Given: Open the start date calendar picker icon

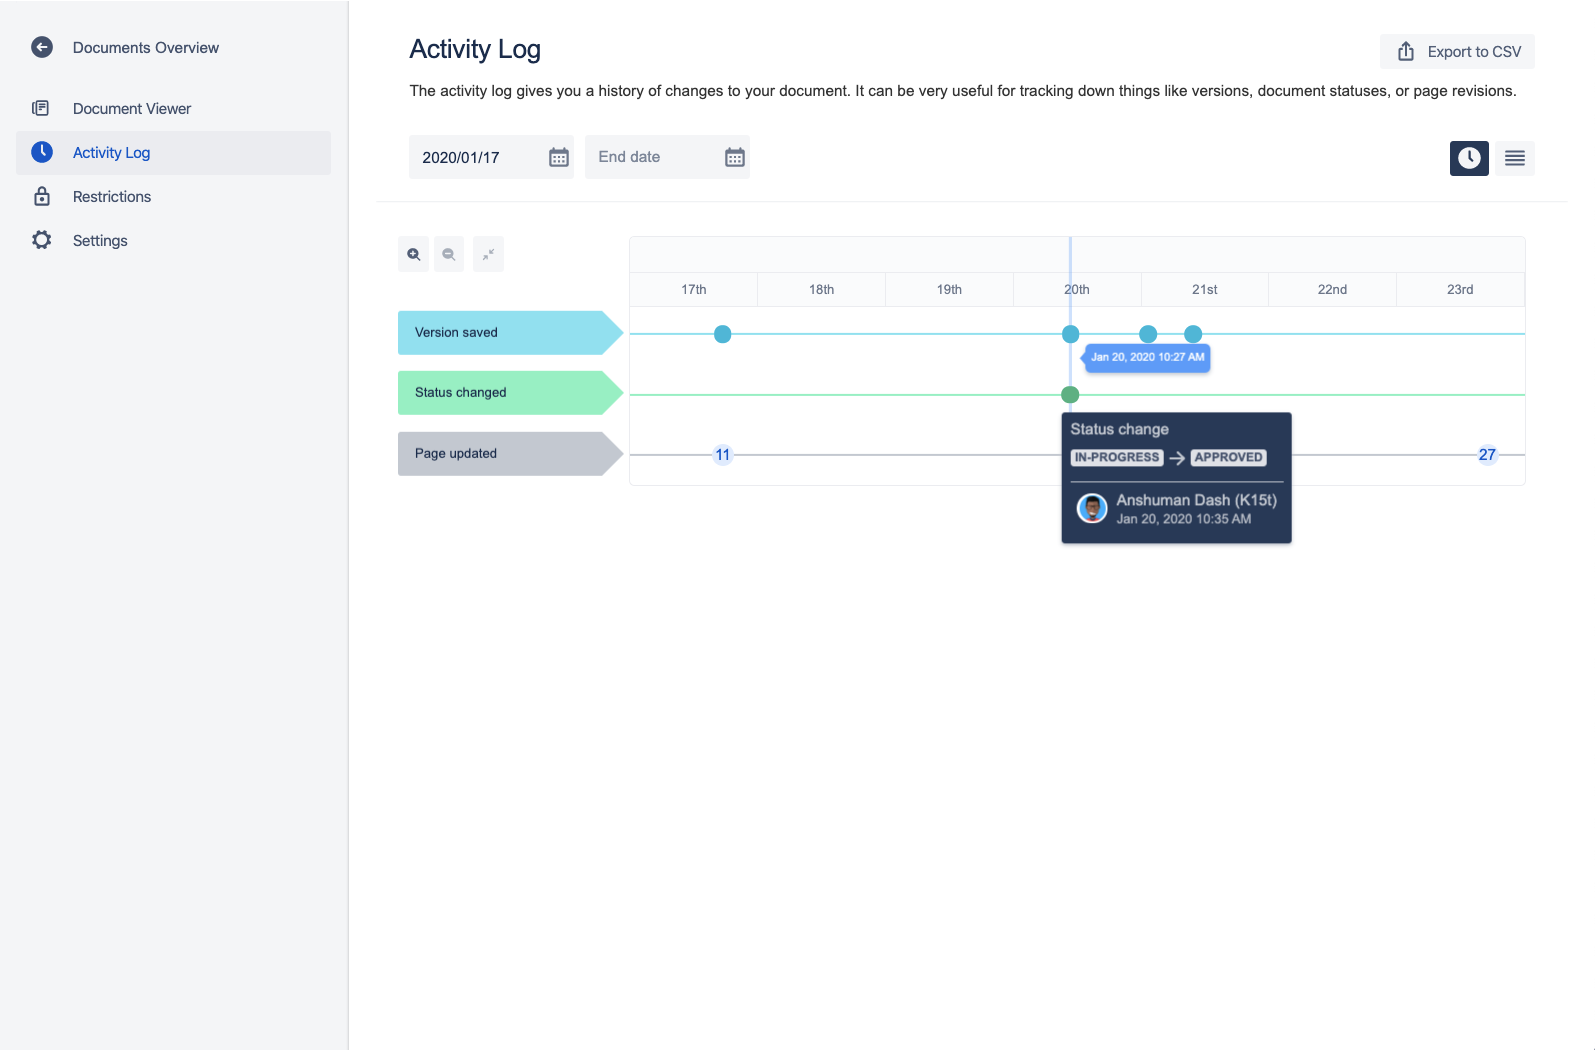Looking at the screenshot, I should click(559, 158).
